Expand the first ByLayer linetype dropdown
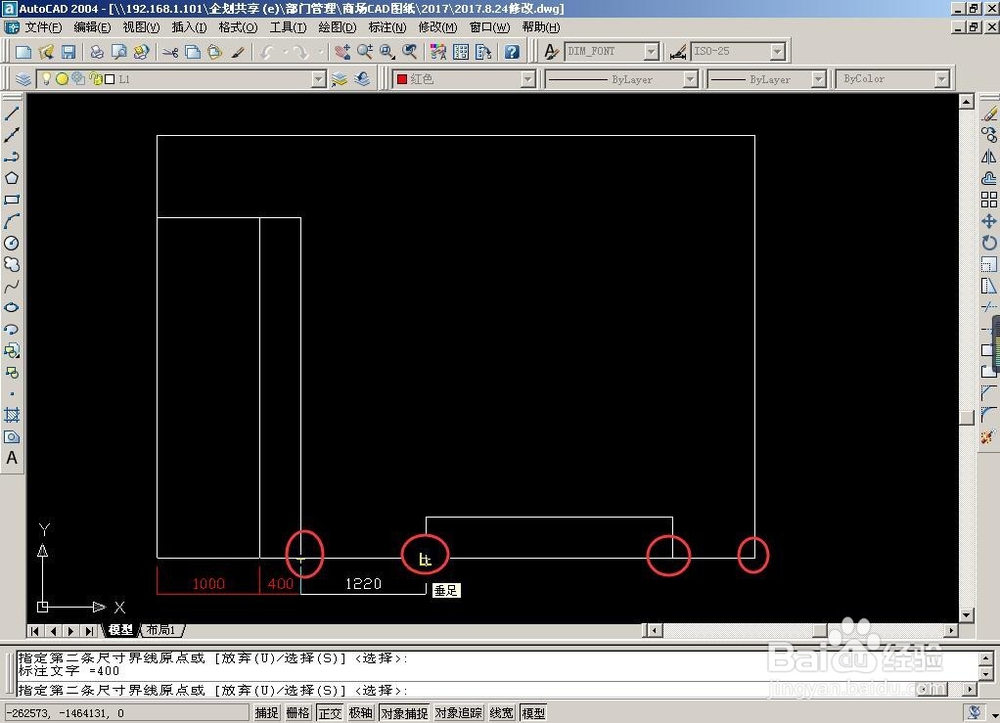 coord(690,79)
